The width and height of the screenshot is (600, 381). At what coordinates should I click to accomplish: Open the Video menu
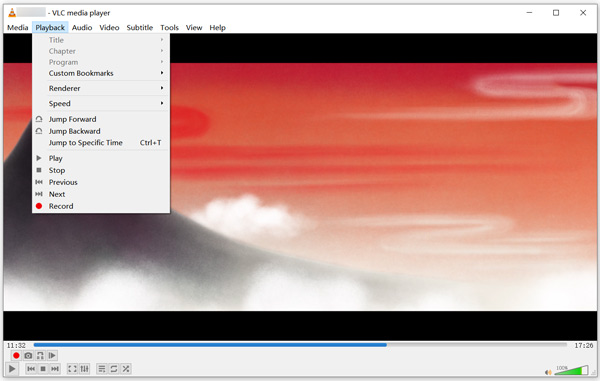tap(109, 28)
